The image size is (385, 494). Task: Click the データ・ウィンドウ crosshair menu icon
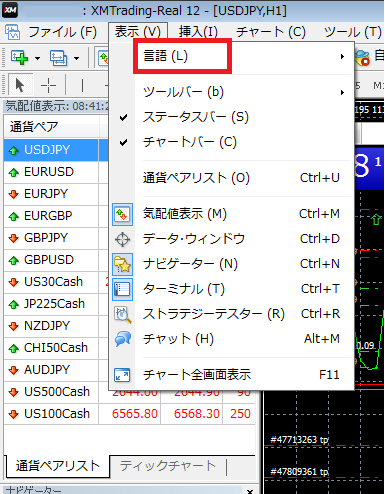pos(122,239)
